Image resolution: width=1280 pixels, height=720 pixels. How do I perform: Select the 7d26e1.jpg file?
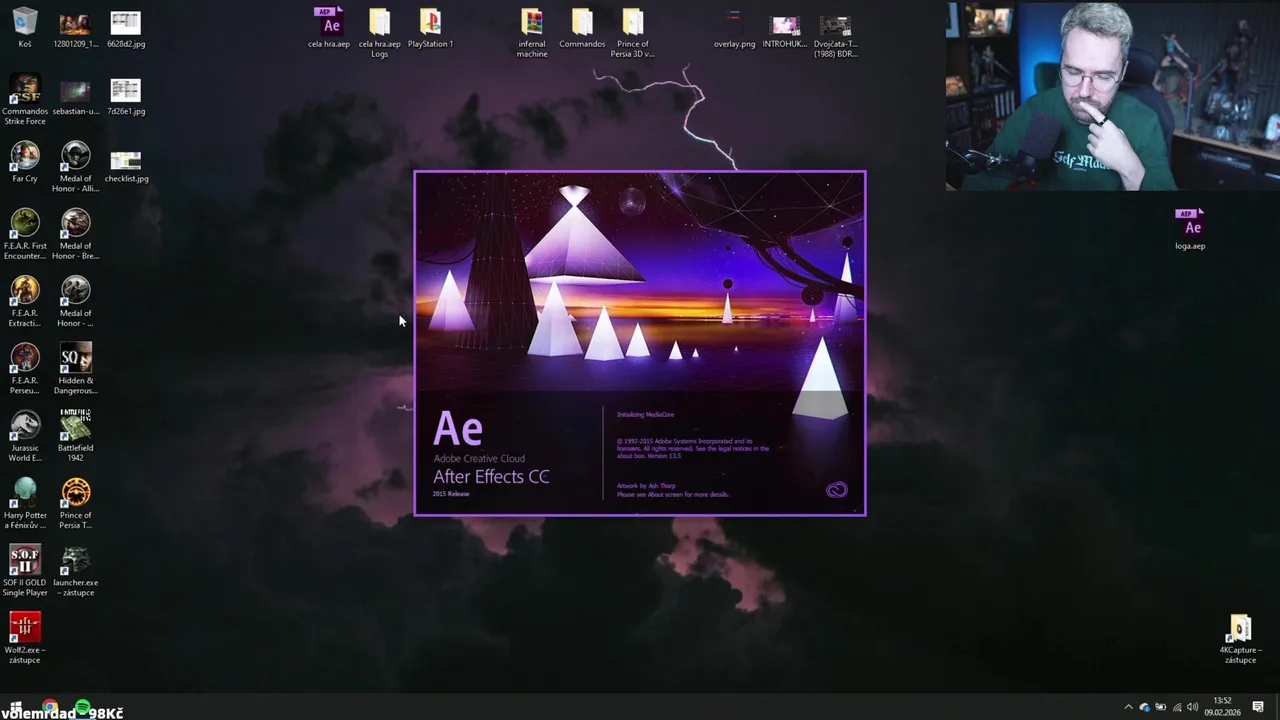(126, 96)
